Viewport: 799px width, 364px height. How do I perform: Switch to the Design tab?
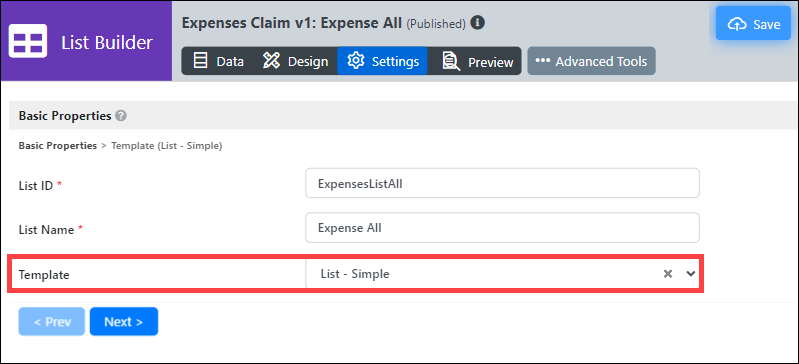pyautogui.click(x=296, y=61)
